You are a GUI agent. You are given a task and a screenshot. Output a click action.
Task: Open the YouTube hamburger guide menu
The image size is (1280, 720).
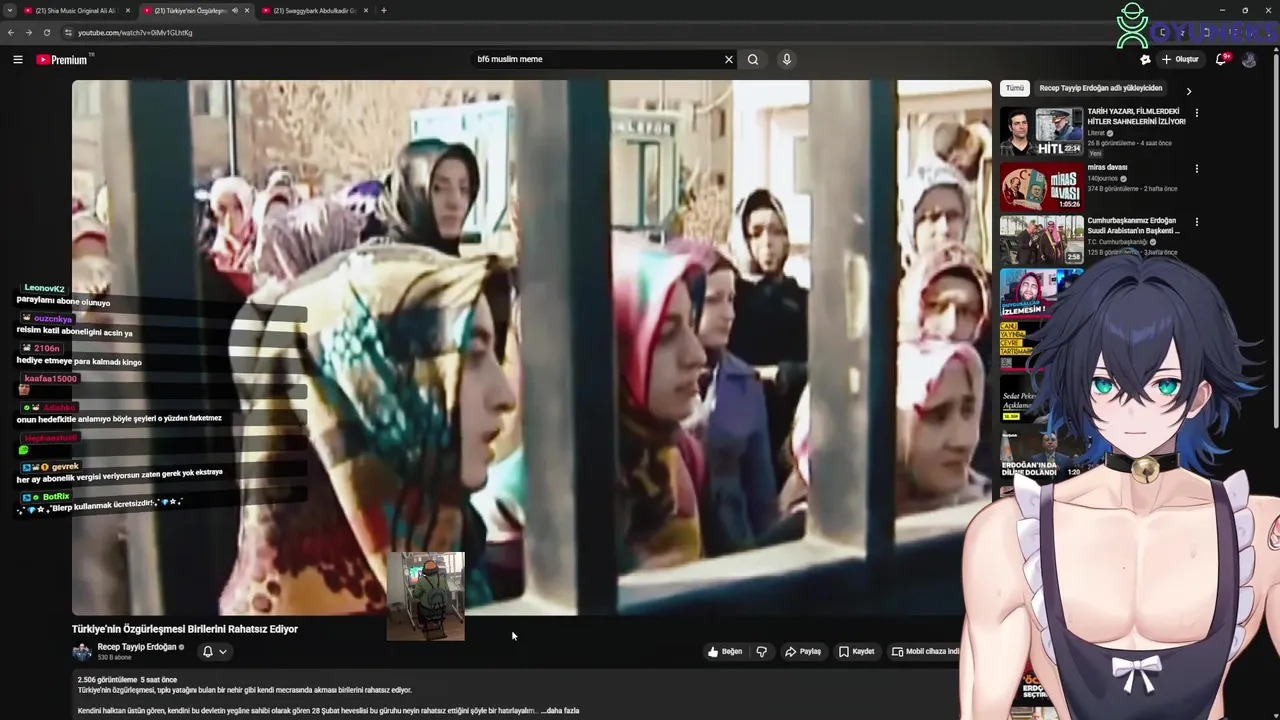click(18, 59)
